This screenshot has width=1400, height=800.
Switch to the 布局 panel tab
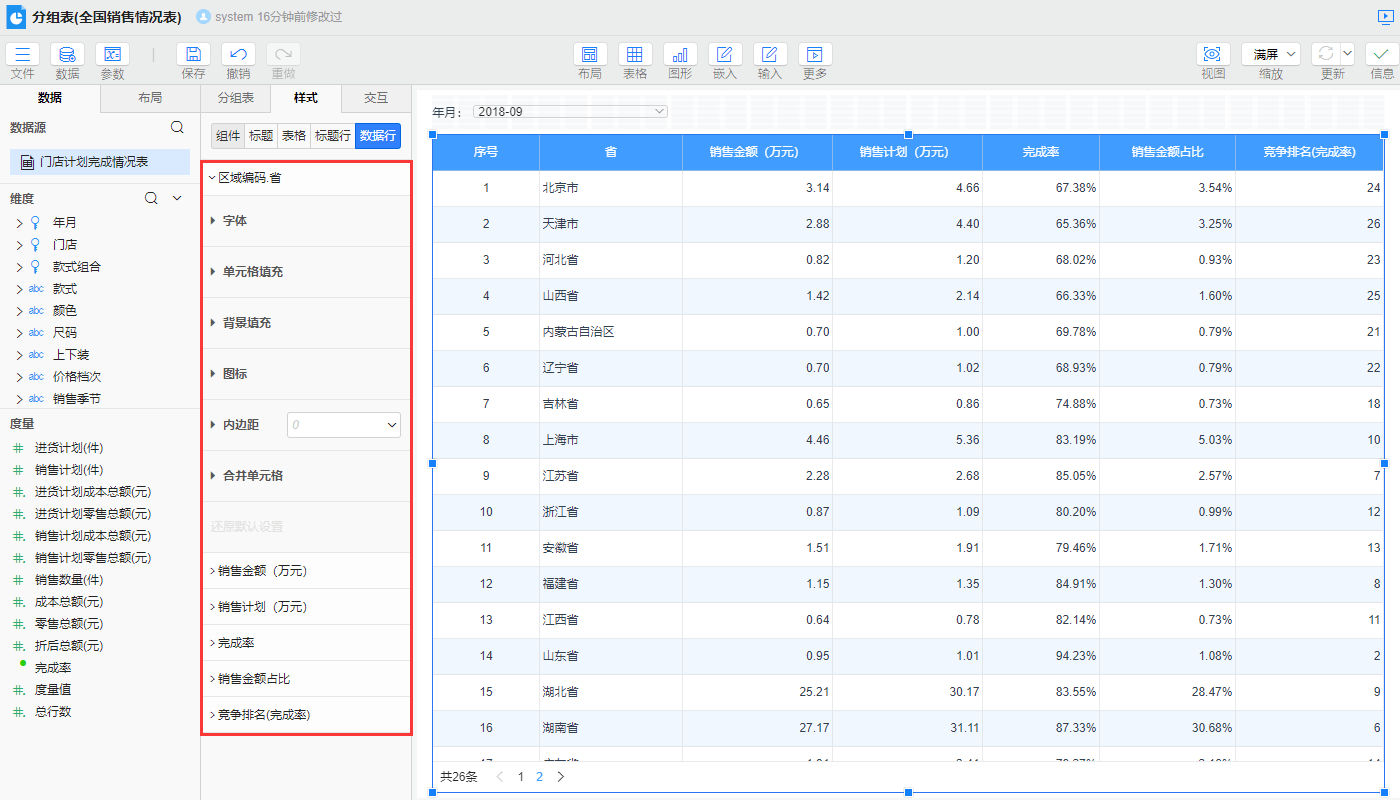(x=150, y=98)
